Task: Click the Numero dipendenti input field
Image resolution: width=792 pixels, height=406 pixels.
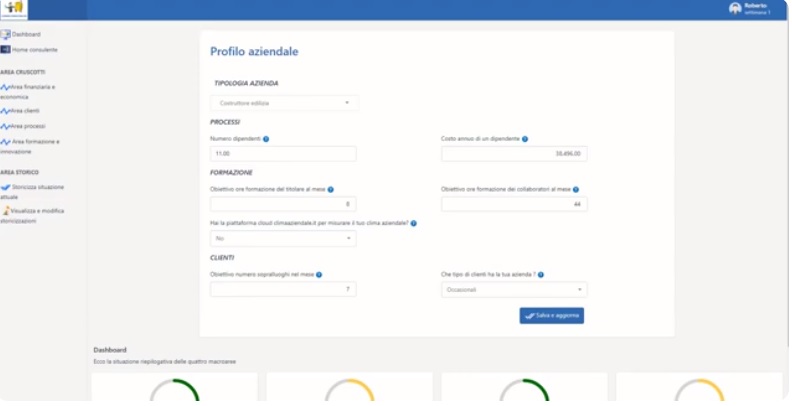Action: [x=283, y=154]
